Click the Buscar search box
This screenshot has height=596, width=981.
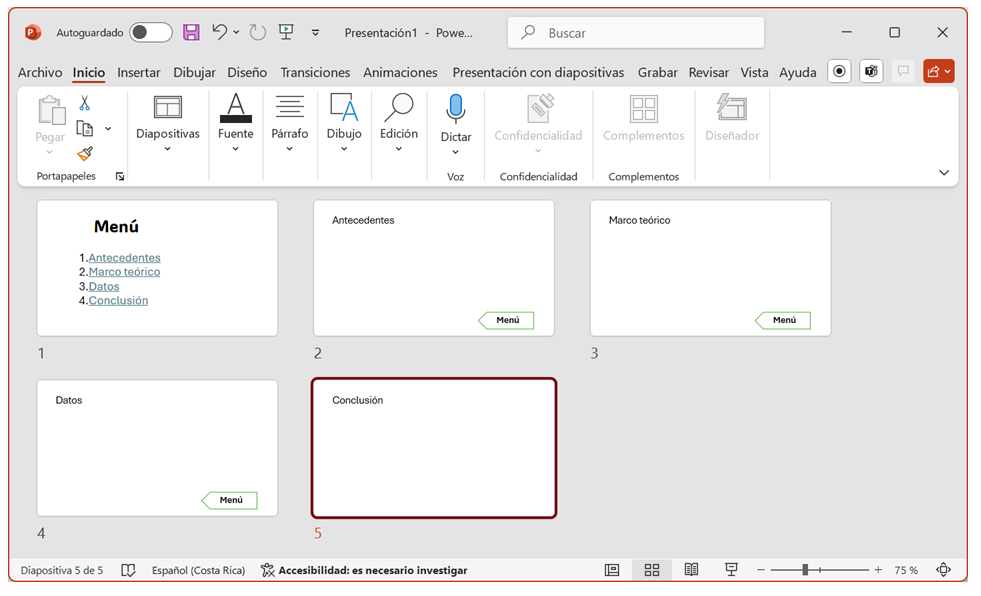pyautogui.click(x=636, y=33)
